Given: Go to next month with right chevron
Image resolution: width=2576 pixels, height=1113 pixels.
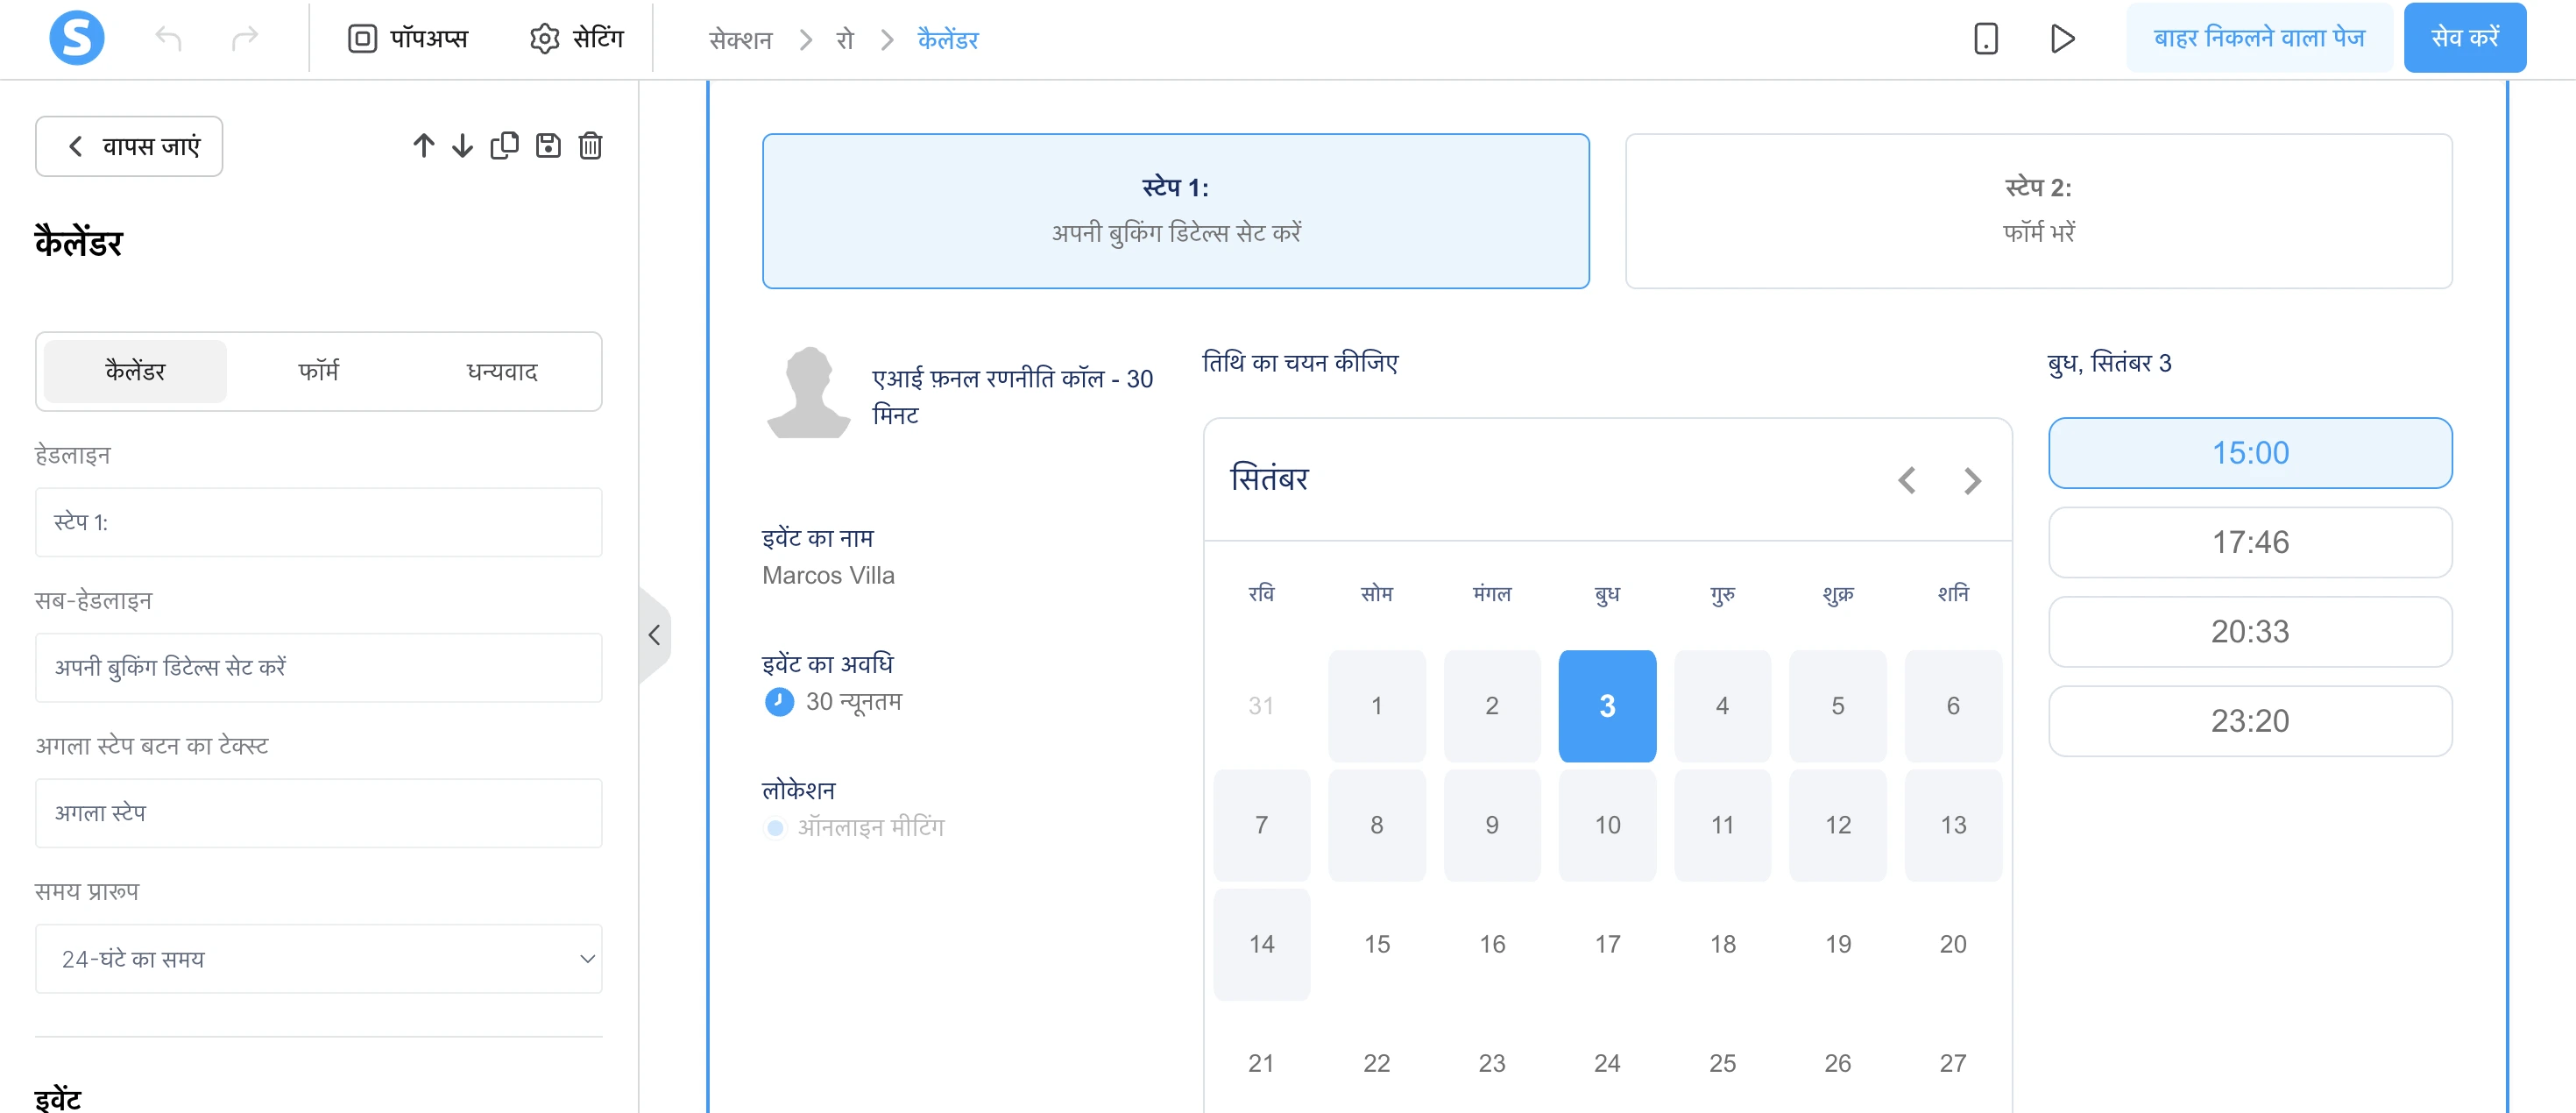Looking at the screenshot, I should tap(1972, 480).
